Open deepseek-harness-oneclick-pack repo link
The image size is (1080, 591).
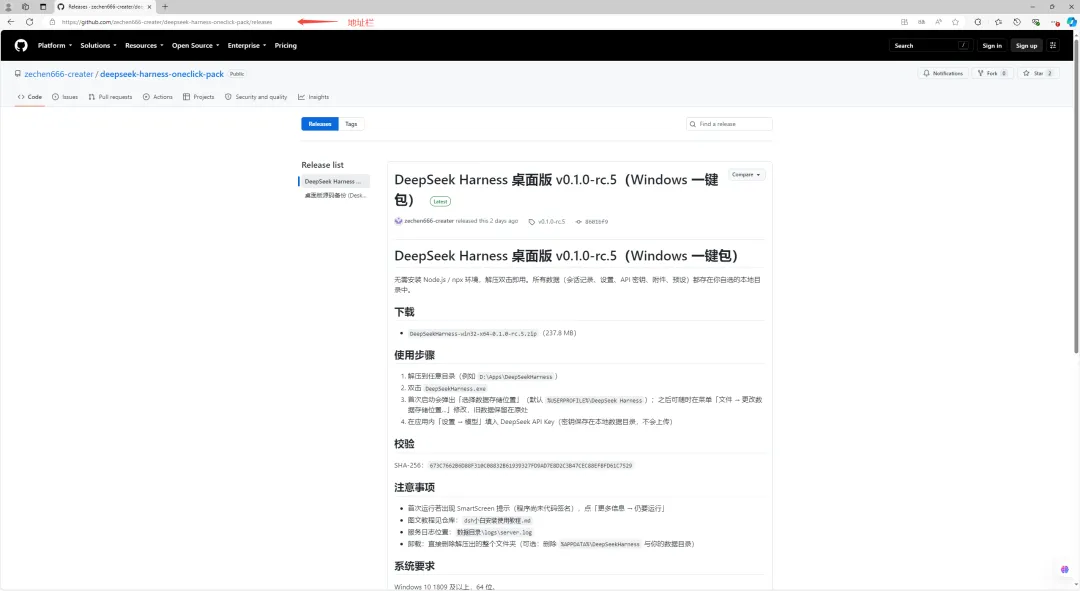click(x=162, y=74)
